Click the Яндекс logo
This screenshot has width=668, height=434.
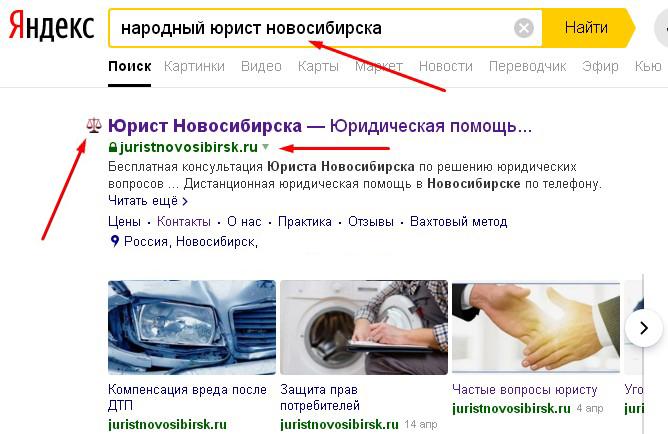tap(52, 26)
